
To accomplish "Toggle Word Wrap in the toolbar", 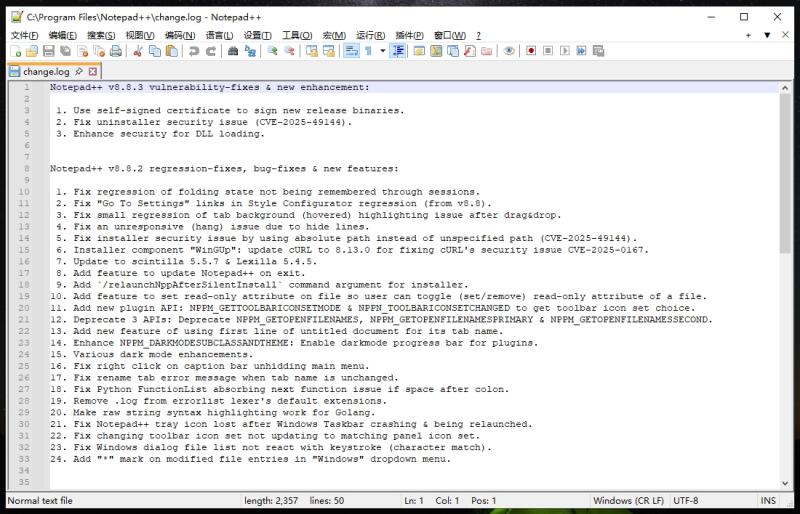I will (x=351, y=51).
